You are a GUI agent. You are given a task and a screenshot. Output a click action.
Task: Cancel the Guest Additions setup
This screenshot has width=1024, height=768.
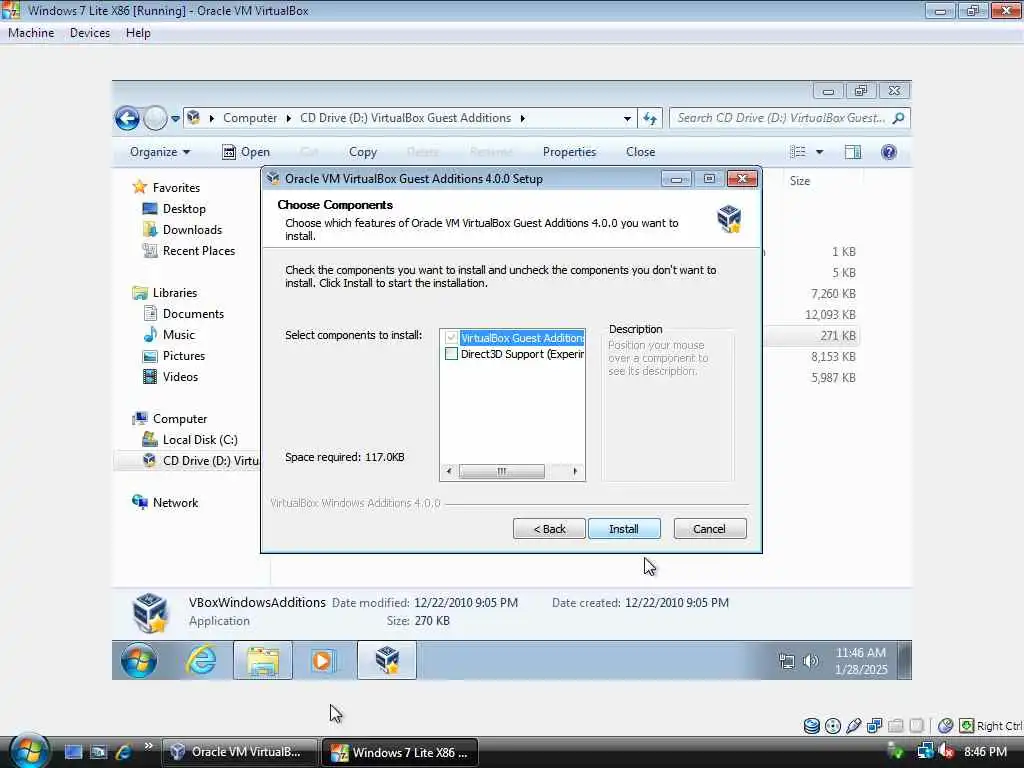[x=709, y=528]
